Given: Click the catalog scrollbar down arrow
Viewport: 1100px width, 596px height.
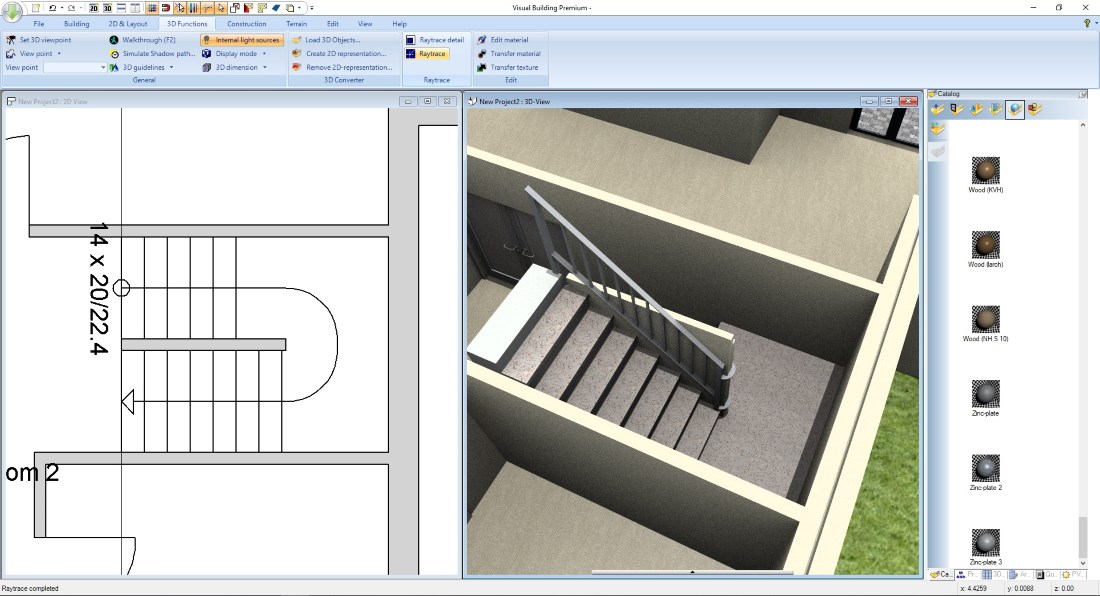Looking at the screenshot, I should [x=1082, y=562].
